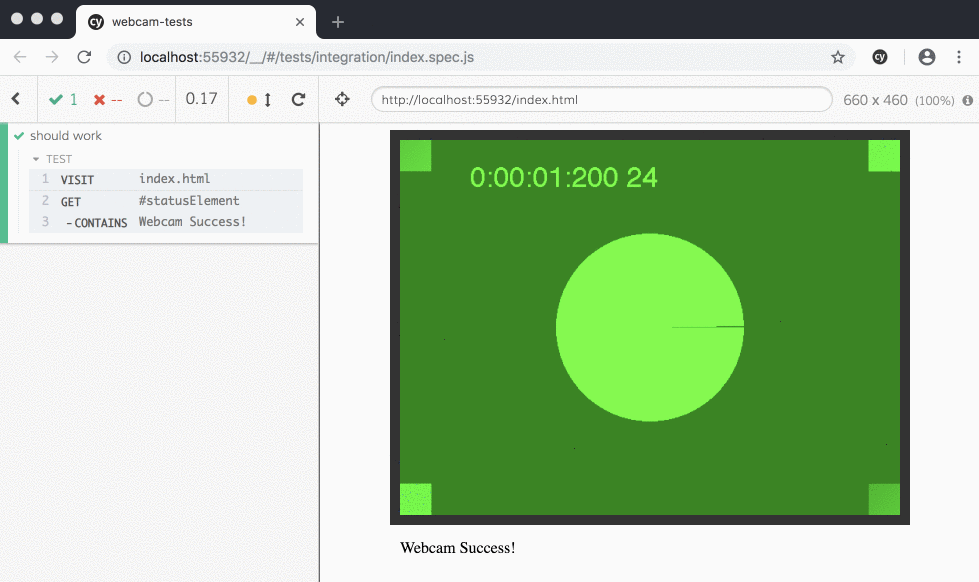This screenshot has width=979, height=582.
Task: Collapse the TEST disclosure triangle
Action: coord(38,158)
